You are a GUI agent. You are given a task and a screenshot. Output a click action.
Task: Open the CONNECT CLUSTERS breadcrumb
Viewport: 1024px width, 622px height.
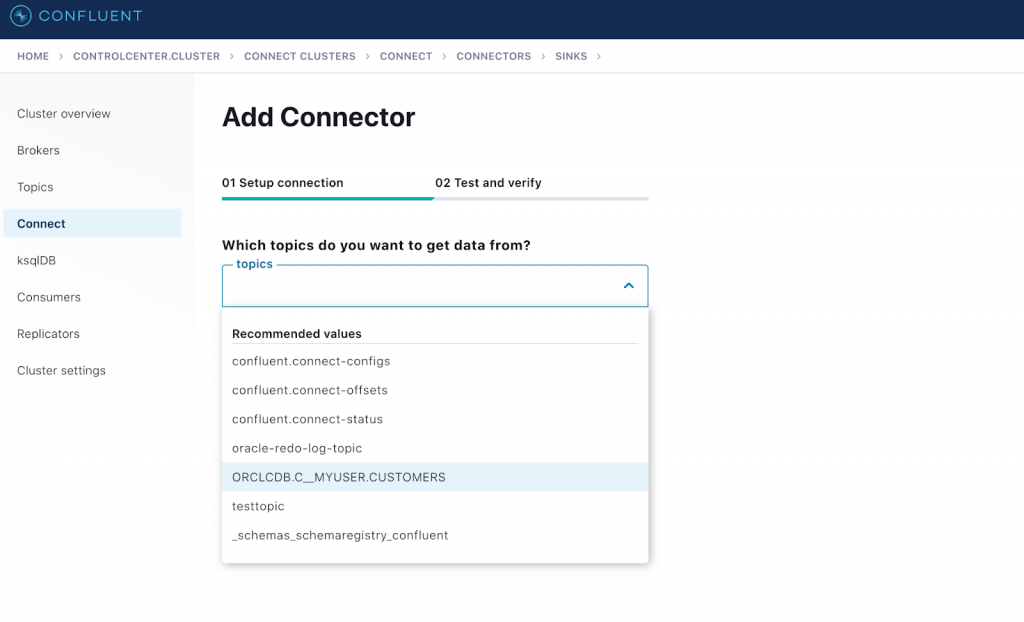[x=299, y=56]
